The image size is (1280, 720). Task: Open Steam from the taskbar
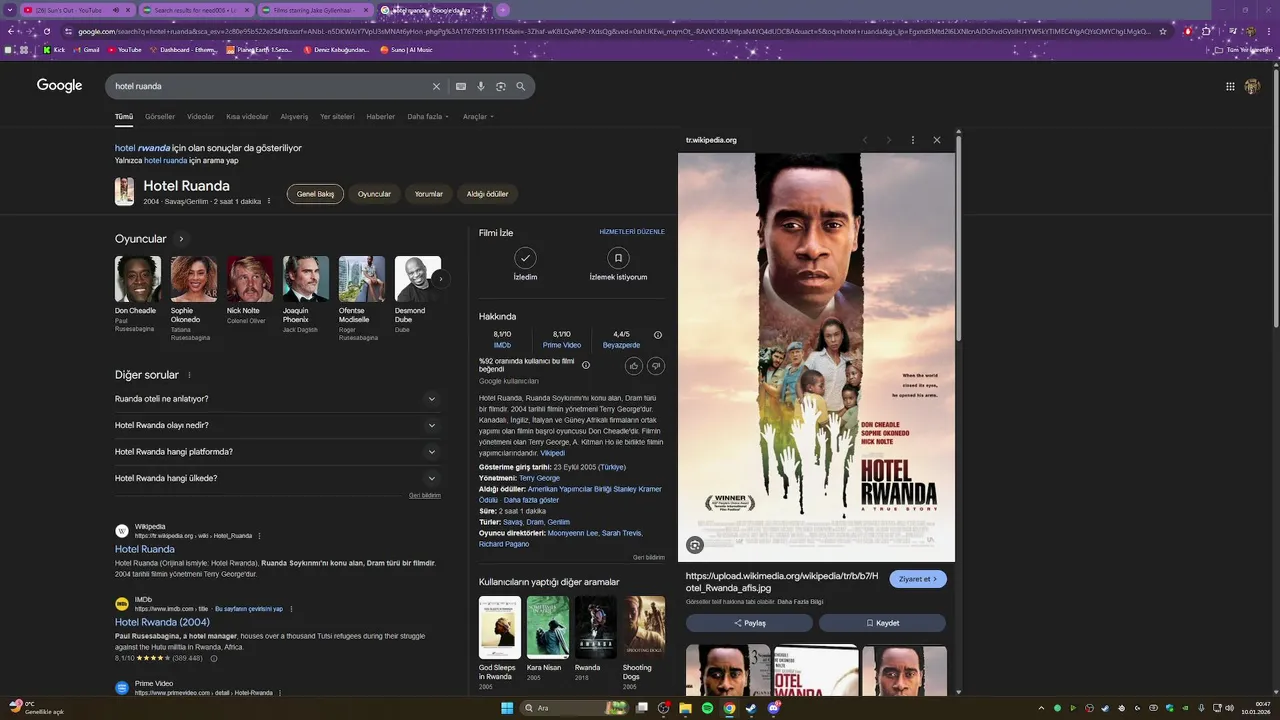751,708
